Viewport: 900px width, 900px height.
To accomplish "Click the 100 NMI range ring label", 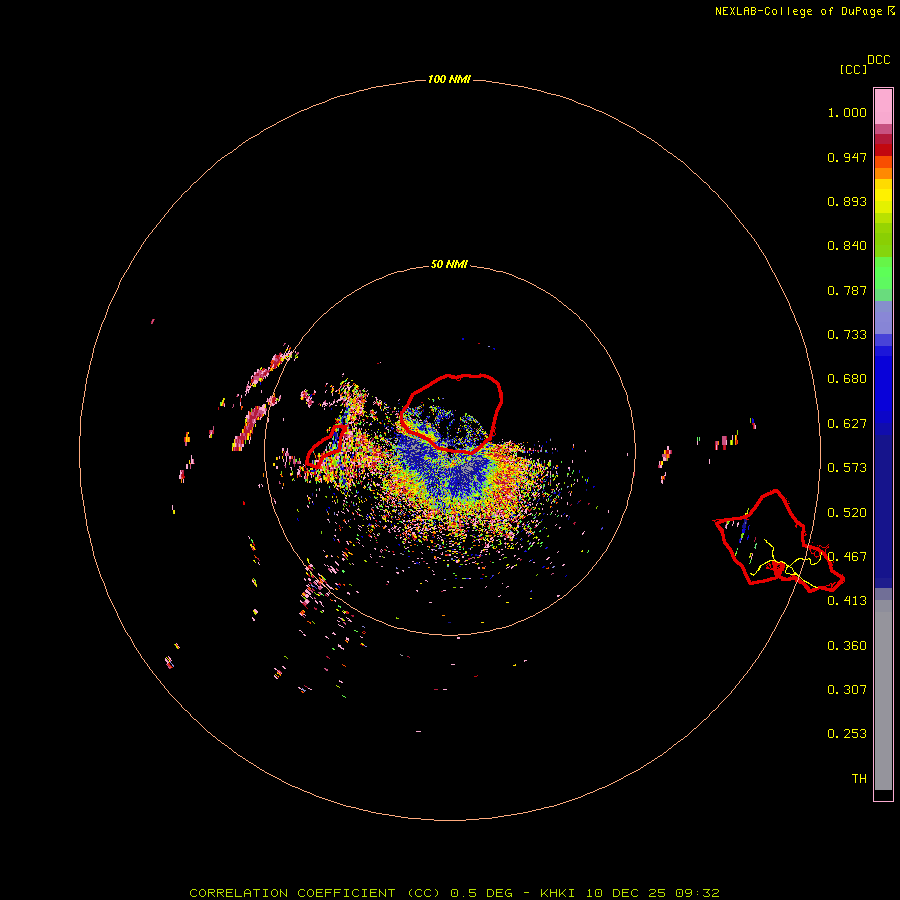I will 449,79.
